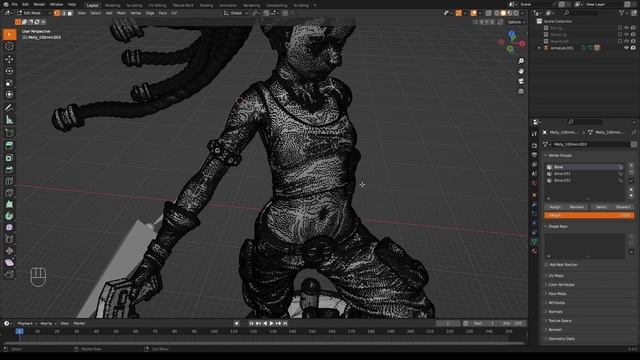Click the Assign vertex group button
The image size is (640, 360).
[555, 207]
